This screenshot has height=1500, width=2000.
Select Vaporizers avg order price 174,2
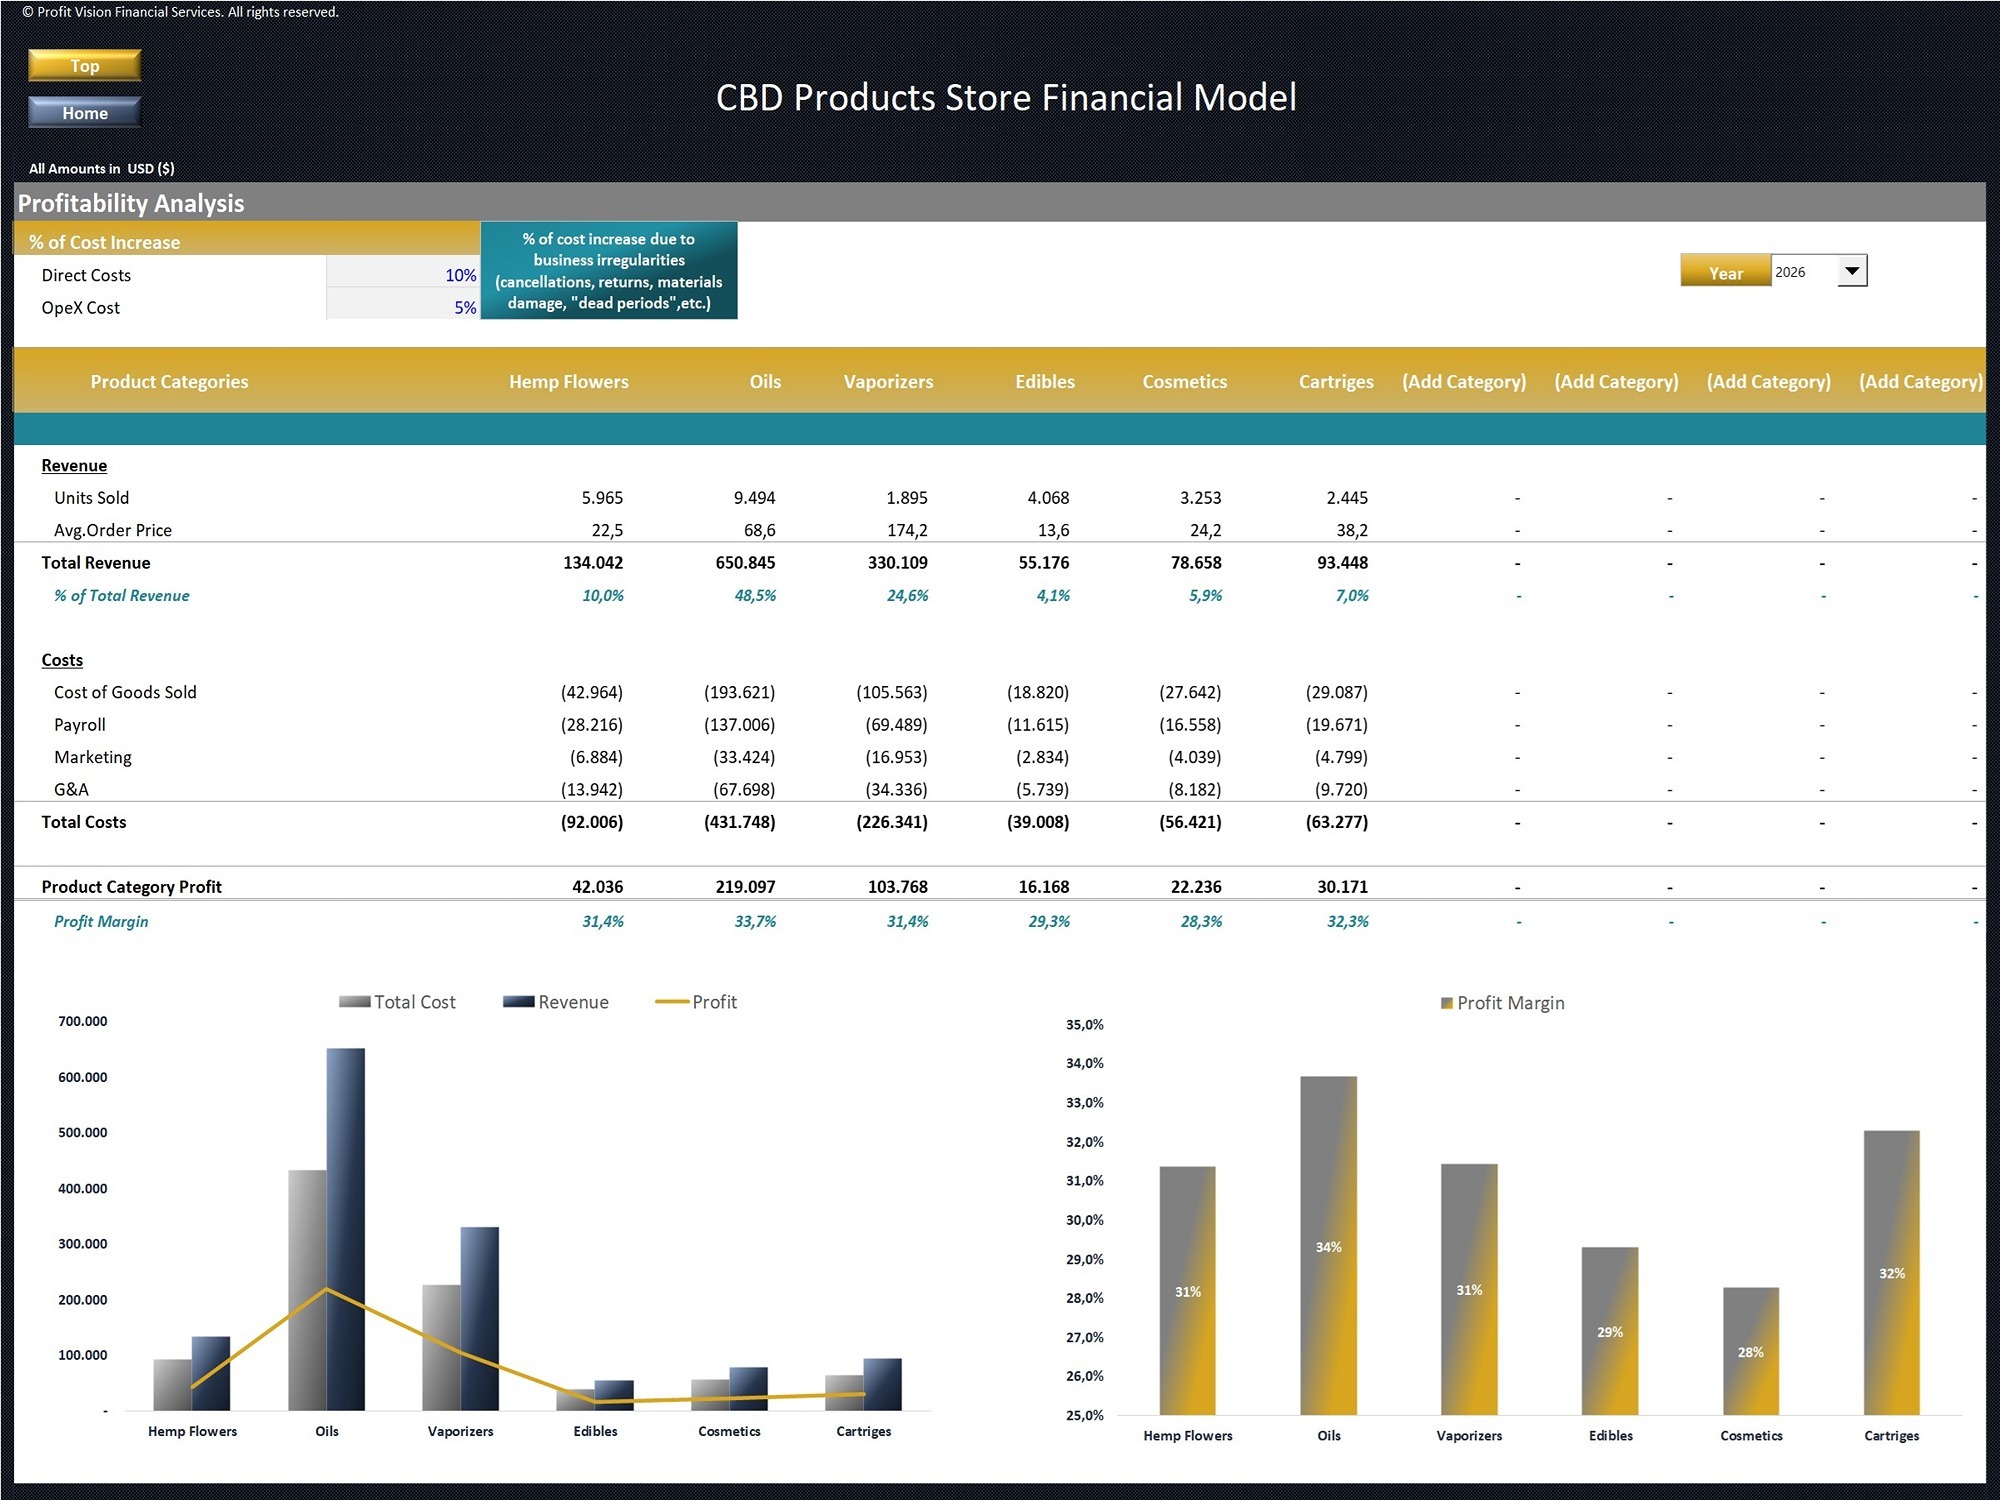(x=907, y=530)
